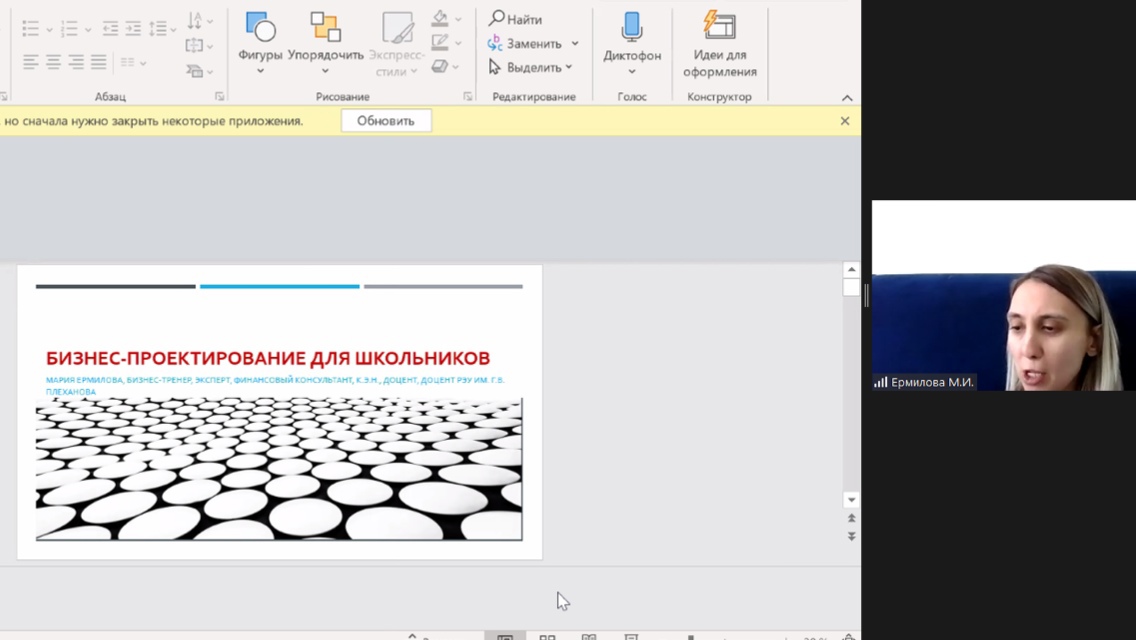Open the Фигуры shapes gallery

click(x=260, y=38)
